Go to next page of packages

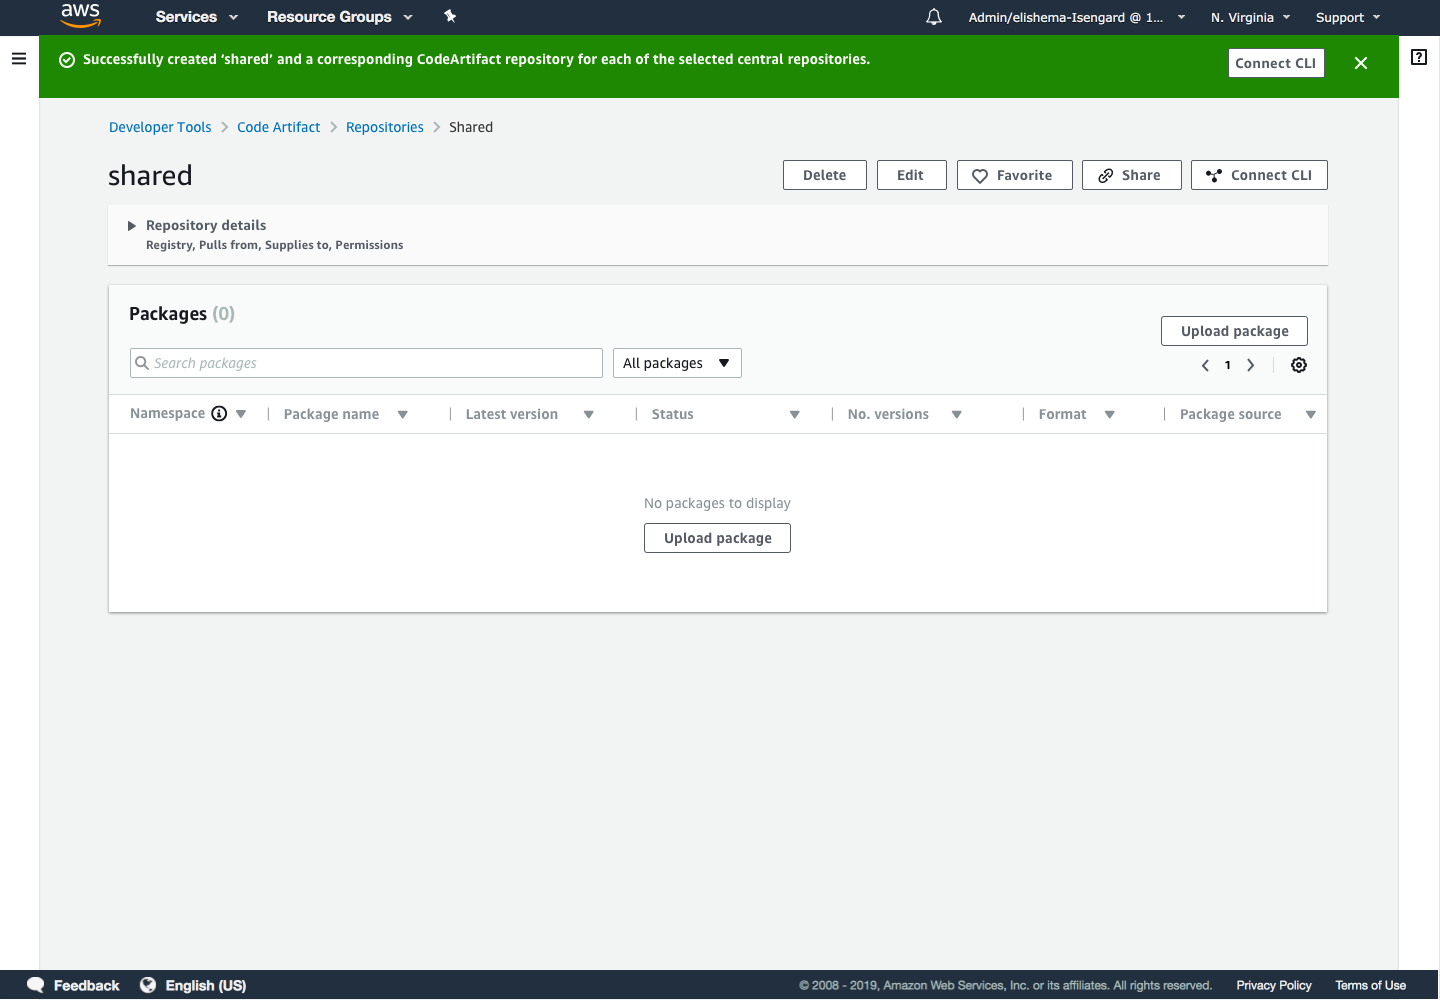point(1251,365)
